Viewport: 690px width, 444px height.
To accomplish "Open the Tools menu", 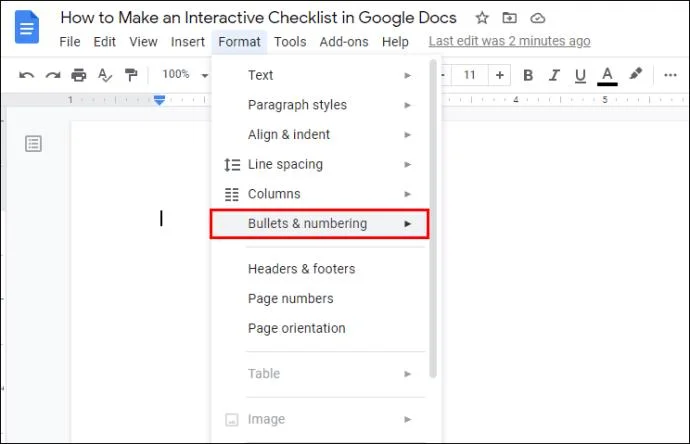I will [290, 42].
